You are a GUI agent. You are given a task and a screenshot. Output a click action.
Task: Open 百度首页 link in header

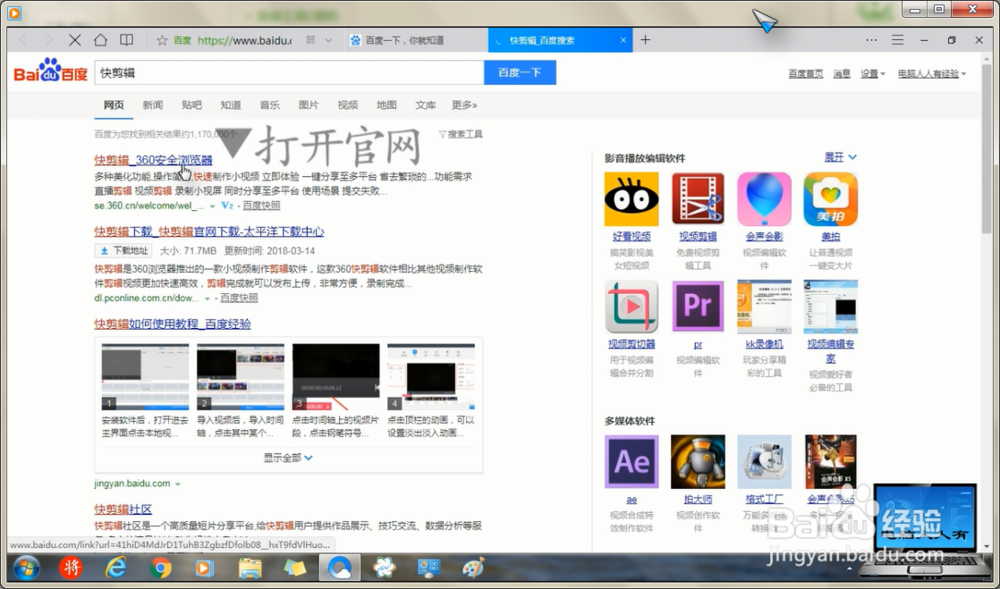pyautogui.click(x=805, y=74)
